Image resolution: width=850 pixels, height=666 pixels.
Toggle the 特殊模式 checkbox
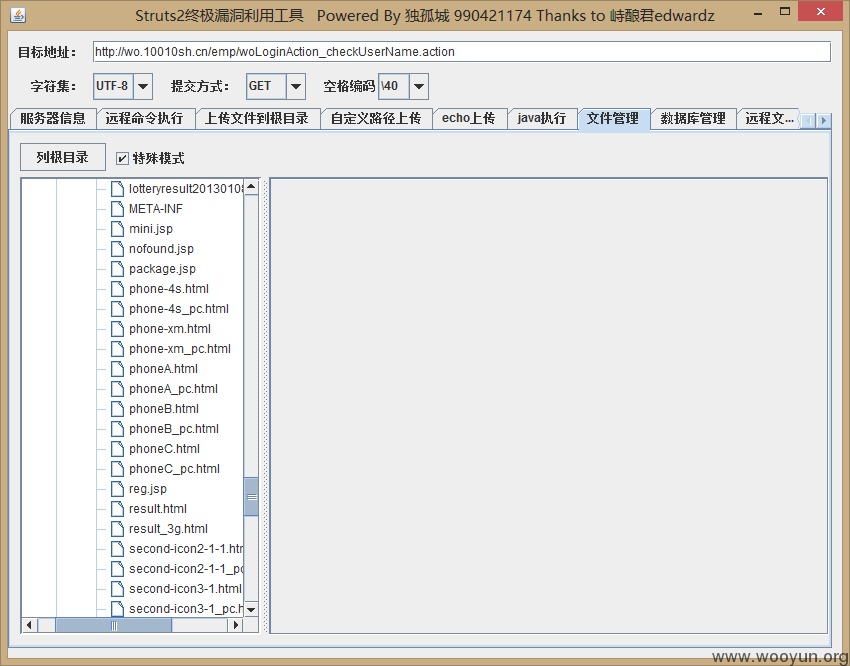[x=122, y=158]
